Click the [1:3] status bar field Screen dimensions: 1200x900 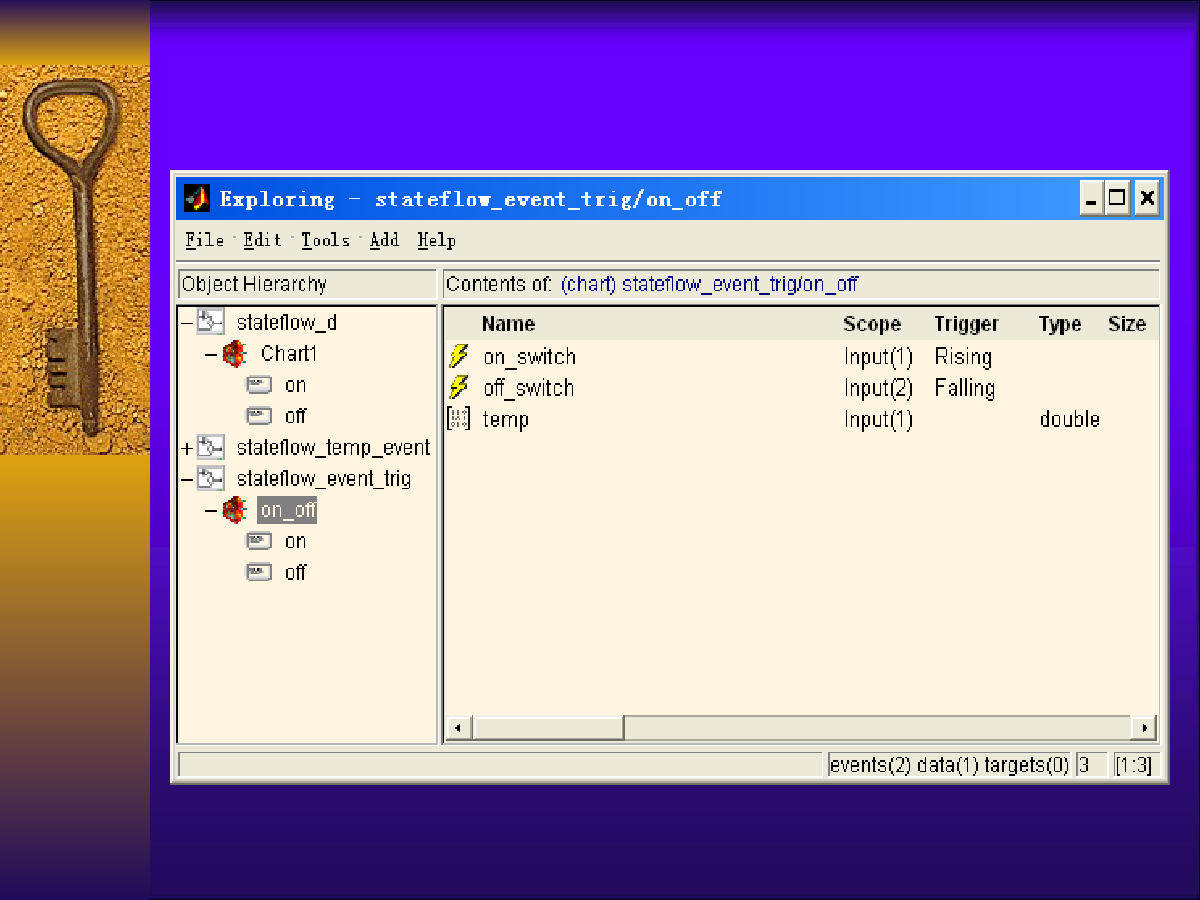coord(1134,765)
